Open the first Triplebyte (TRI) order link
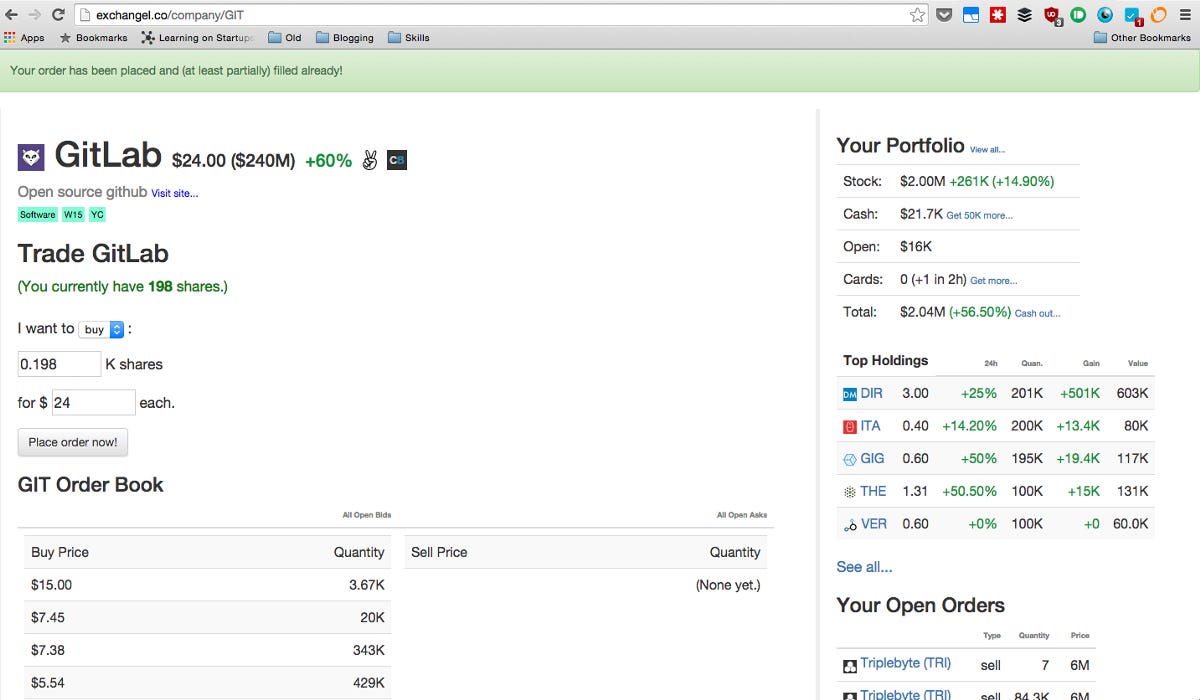1200x700 pixels. pyautogui.click(x=906, y=663)
